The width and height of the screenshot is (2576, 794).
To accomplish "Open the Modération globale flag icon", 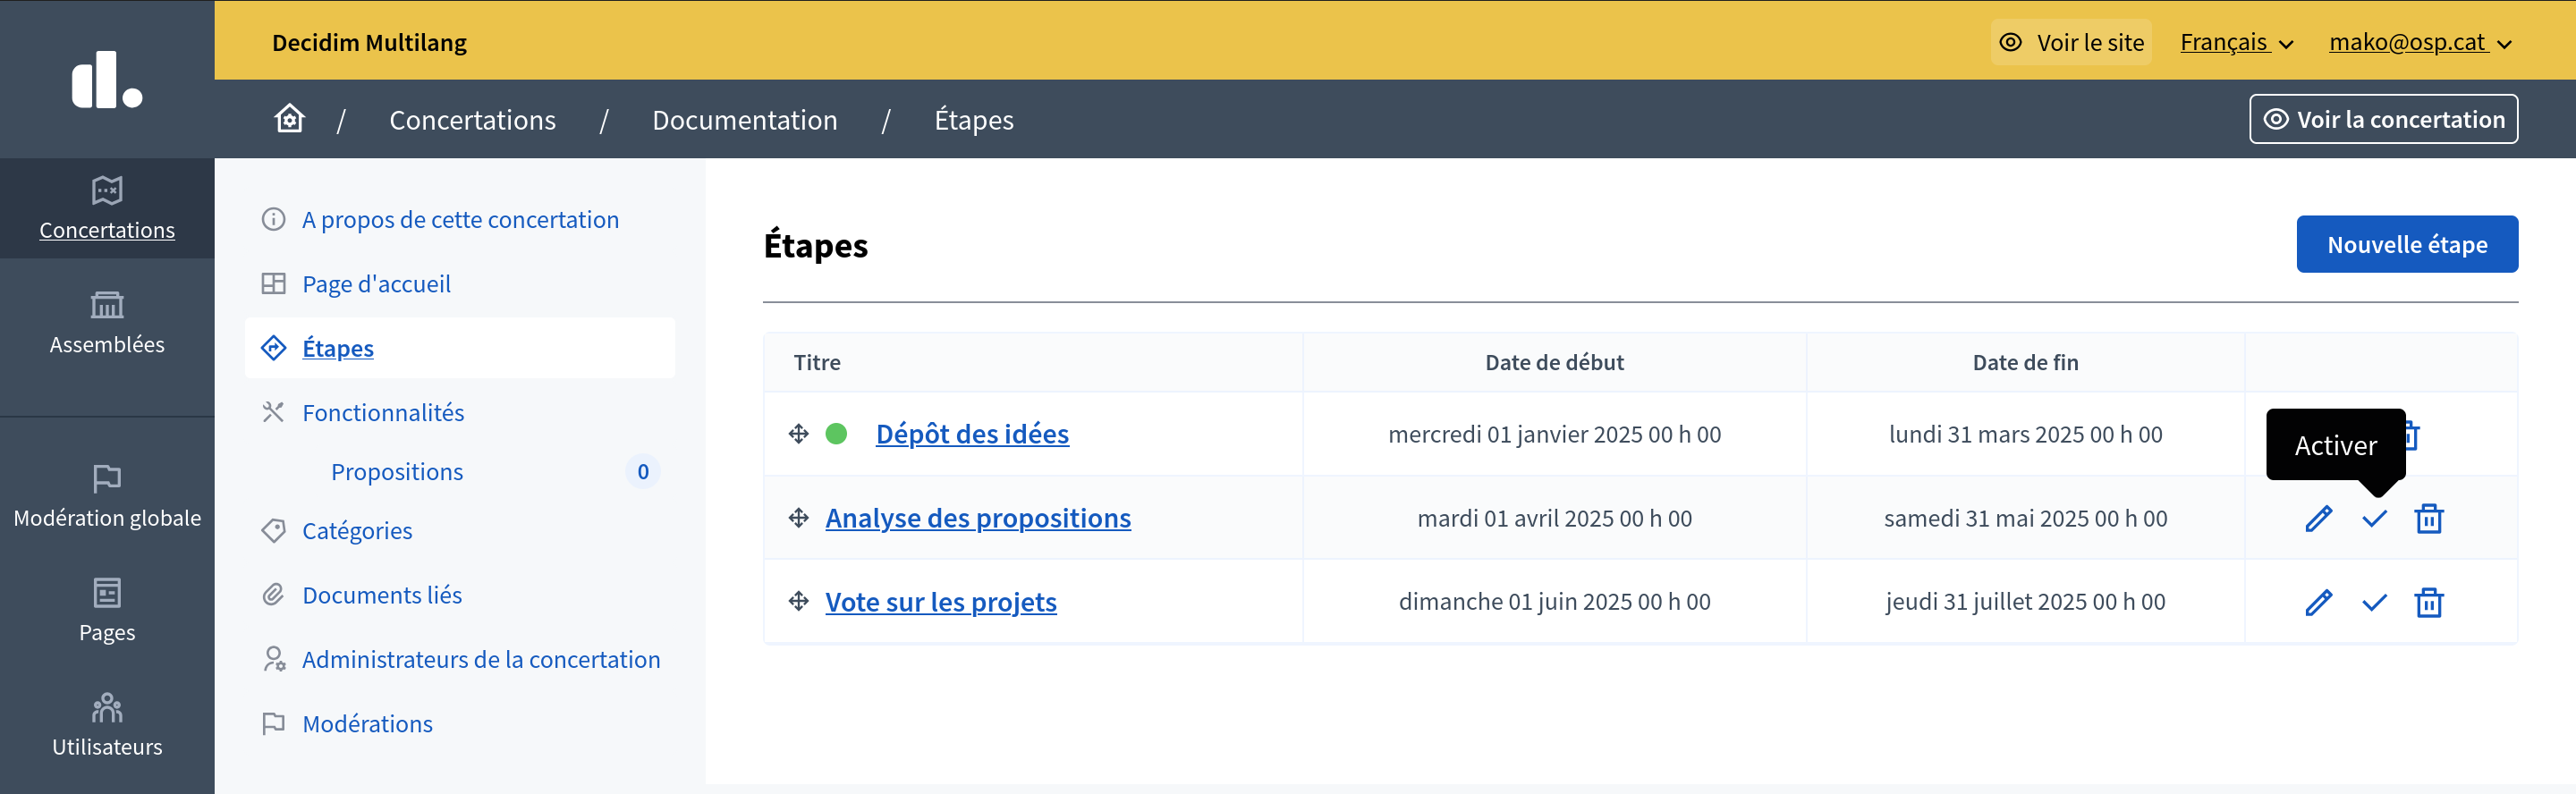I will (x=107, y=478).
